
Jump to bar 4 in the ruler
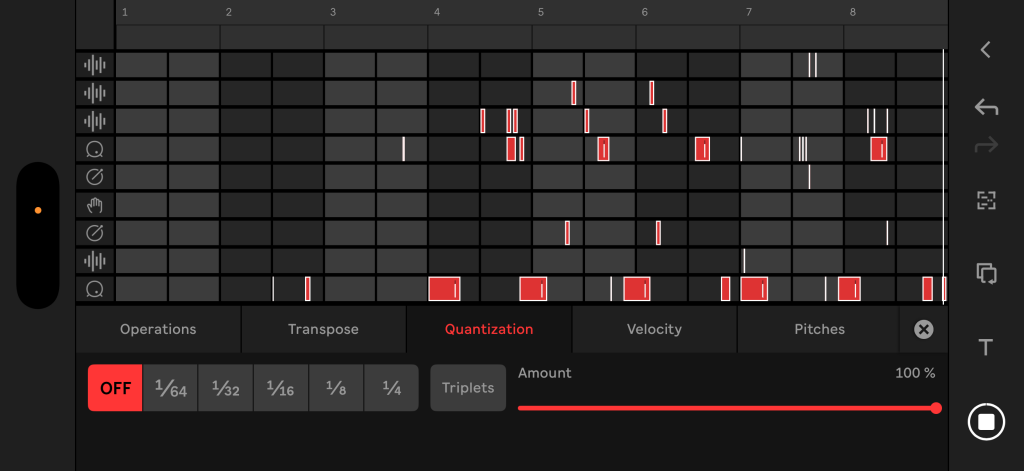437,12
